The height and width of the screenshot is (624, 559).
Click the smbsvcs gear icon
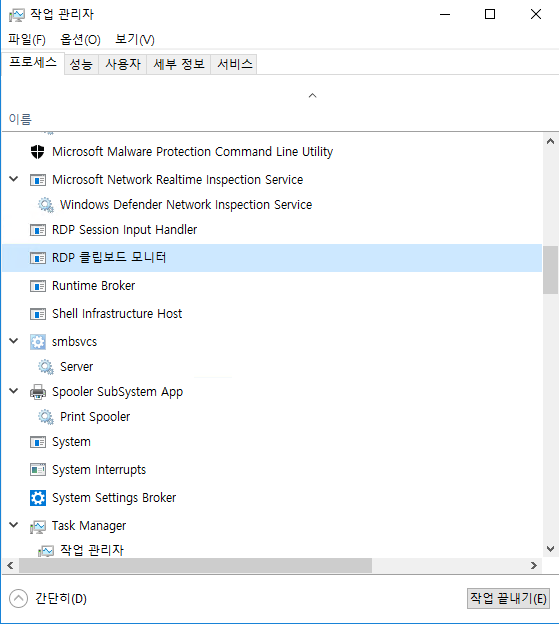(38, 342)
